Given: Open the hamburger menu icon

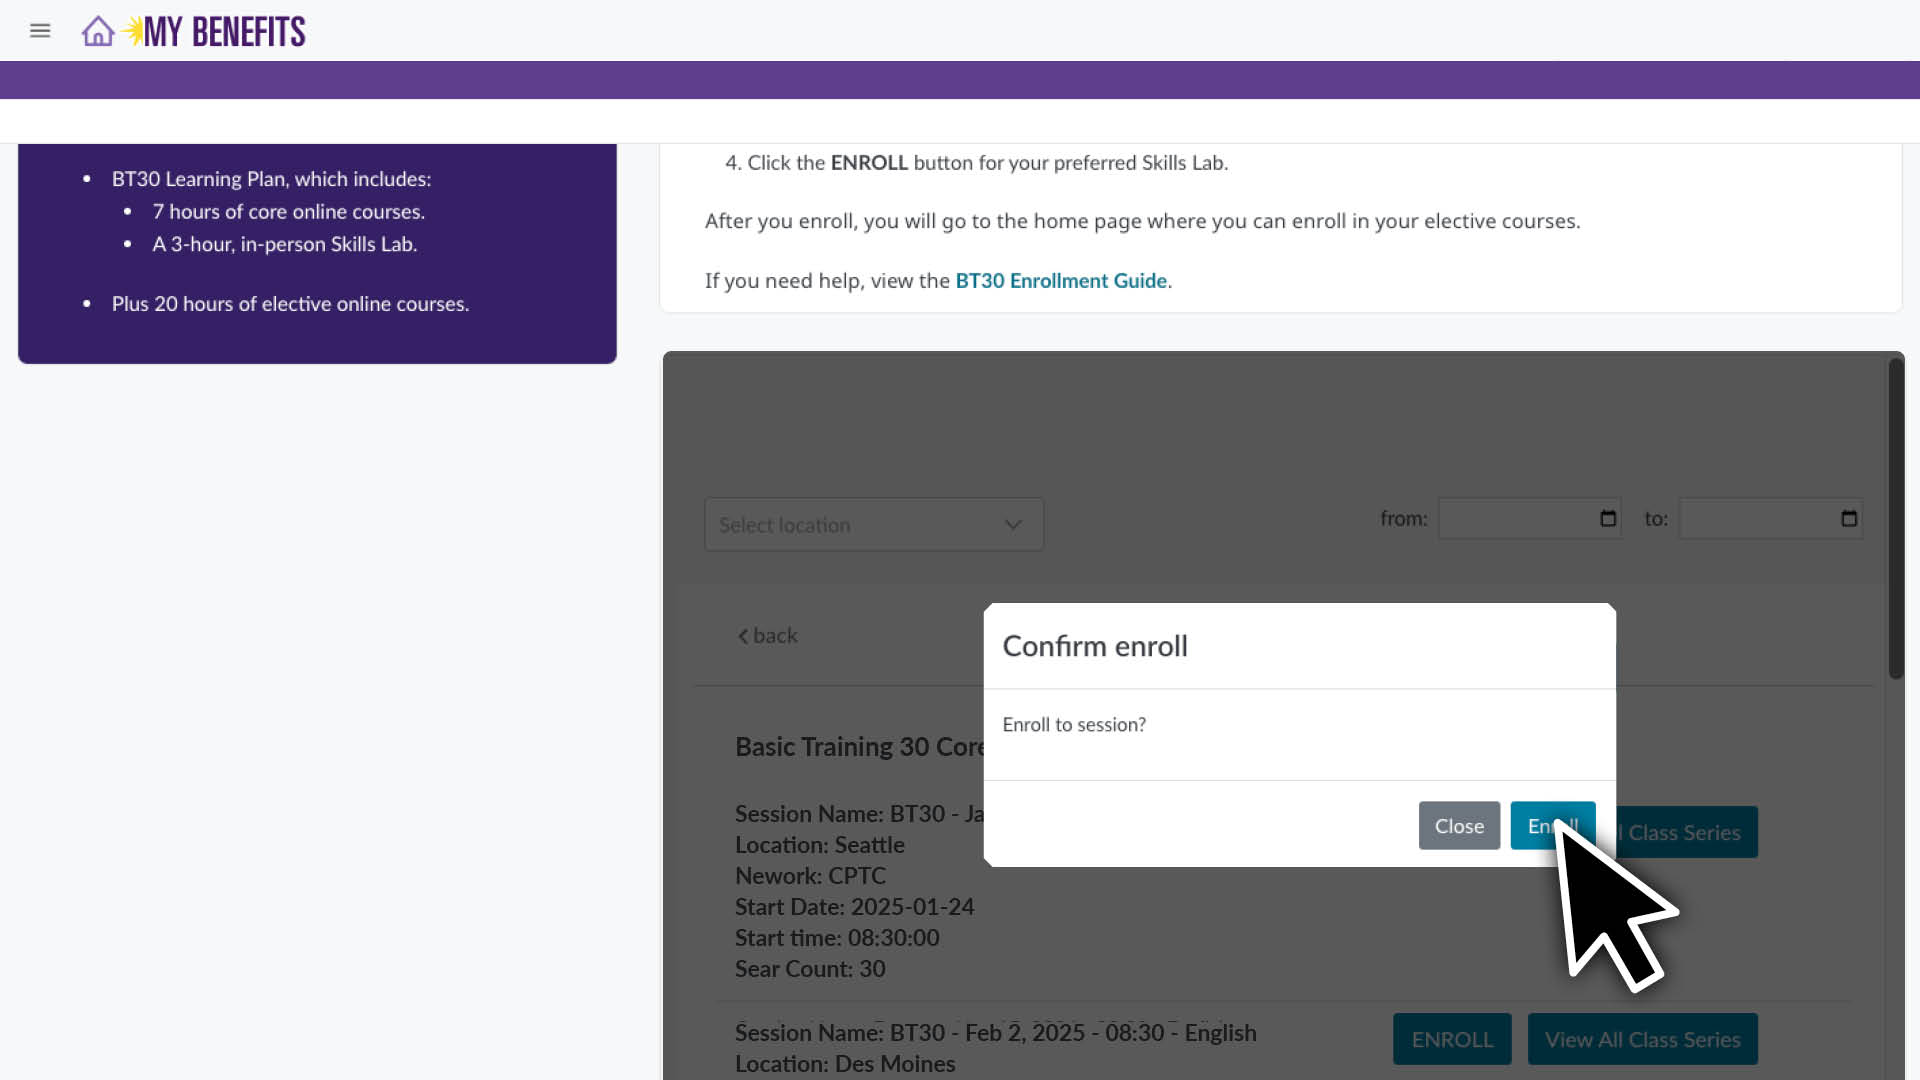Looking at the screenshot, I should [40, 31].
